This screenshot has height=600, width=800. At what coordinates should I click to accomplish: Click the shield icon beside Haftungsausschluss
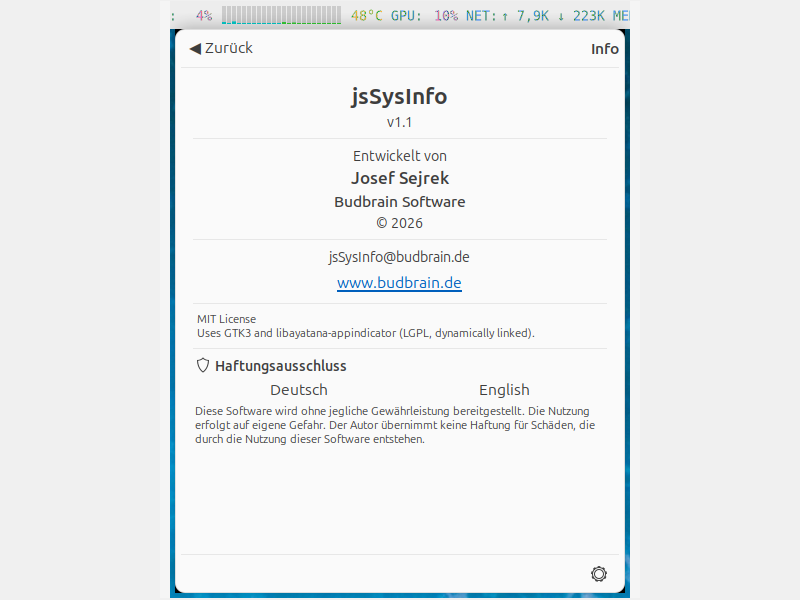203,366
